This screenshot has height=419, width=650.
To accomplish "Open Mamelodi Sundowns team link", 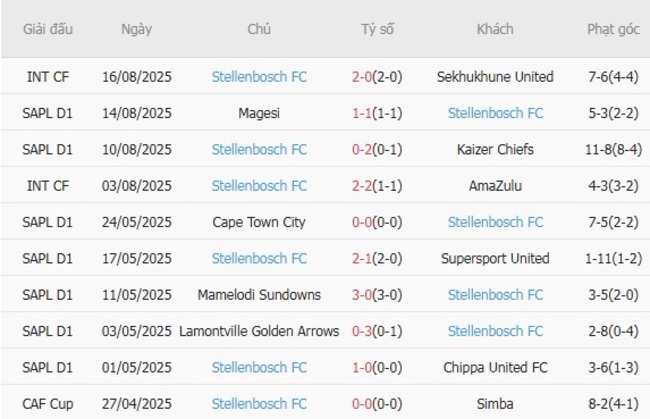I will click(x=259, y=294).
